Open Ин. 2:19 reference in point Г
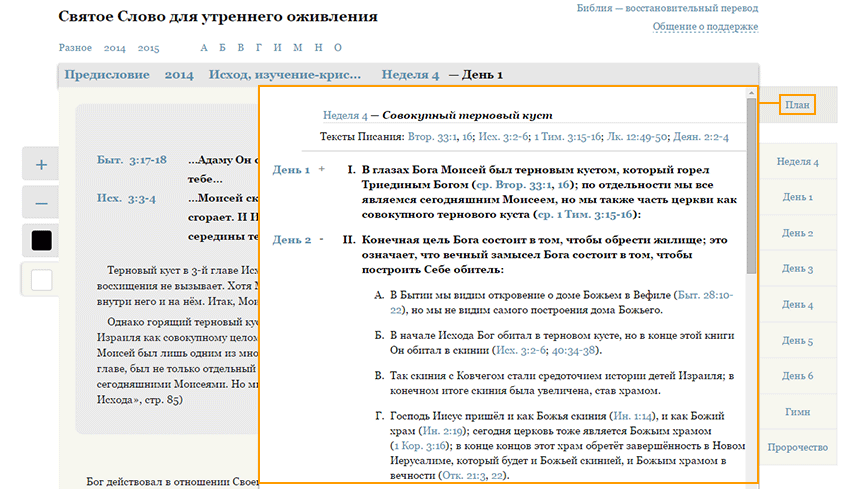This screenshot has width=865, height=489. click(442, 431)
